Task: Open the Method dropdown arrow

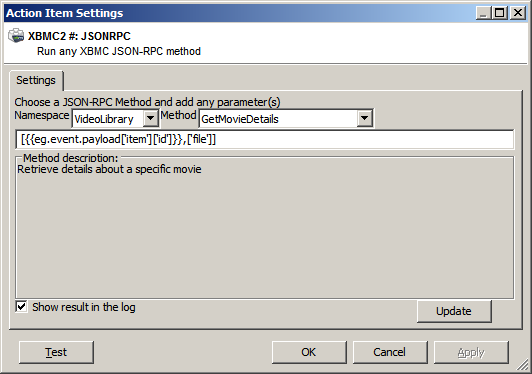Action: [364, 119]
